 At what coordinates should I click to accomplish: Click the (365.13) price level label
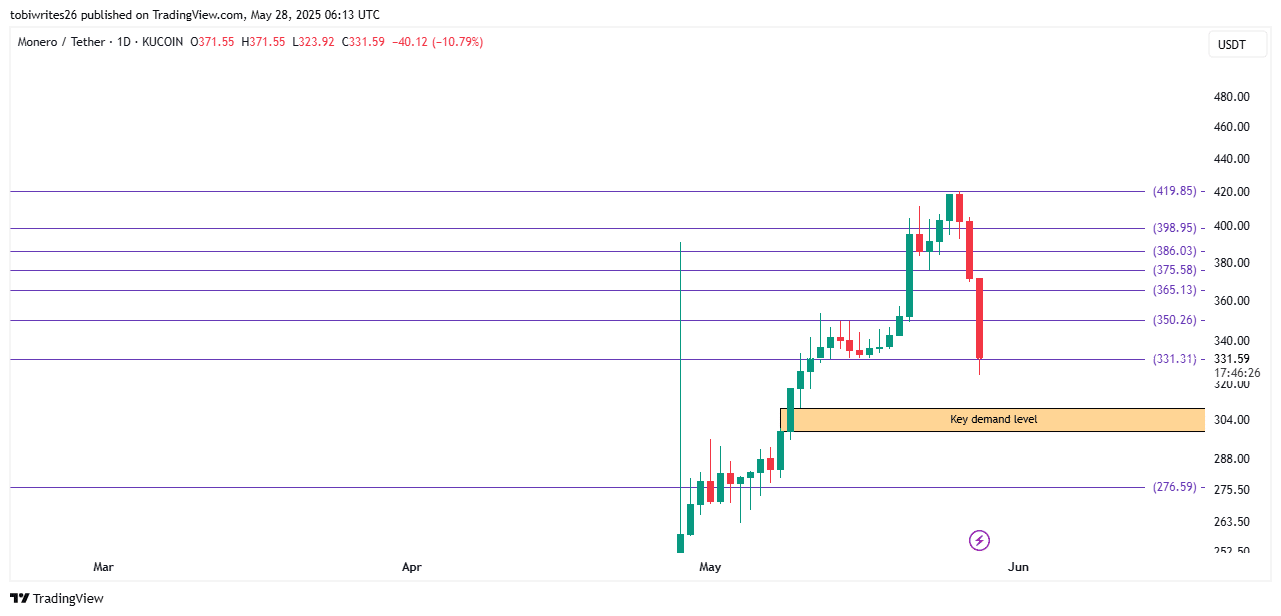(1174, 290)
